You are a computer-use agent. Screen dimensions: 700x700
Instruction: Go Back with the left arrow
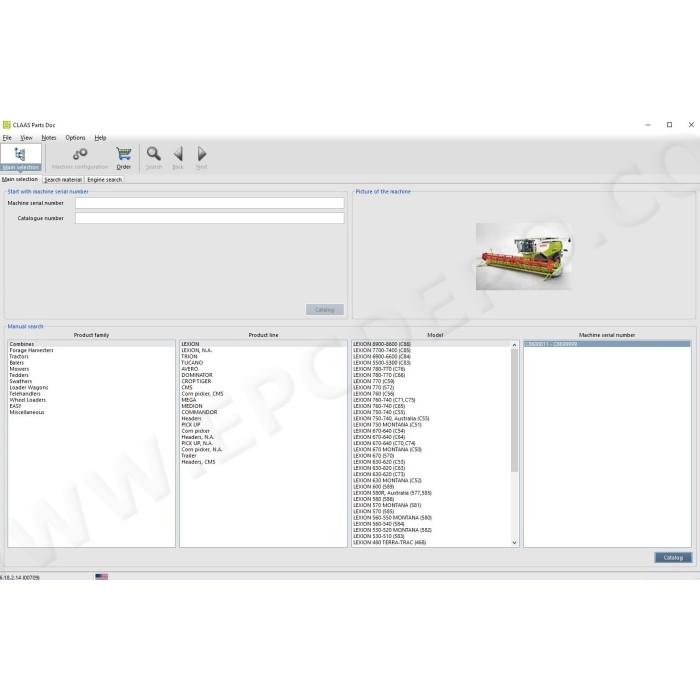[x=178, y=157]
